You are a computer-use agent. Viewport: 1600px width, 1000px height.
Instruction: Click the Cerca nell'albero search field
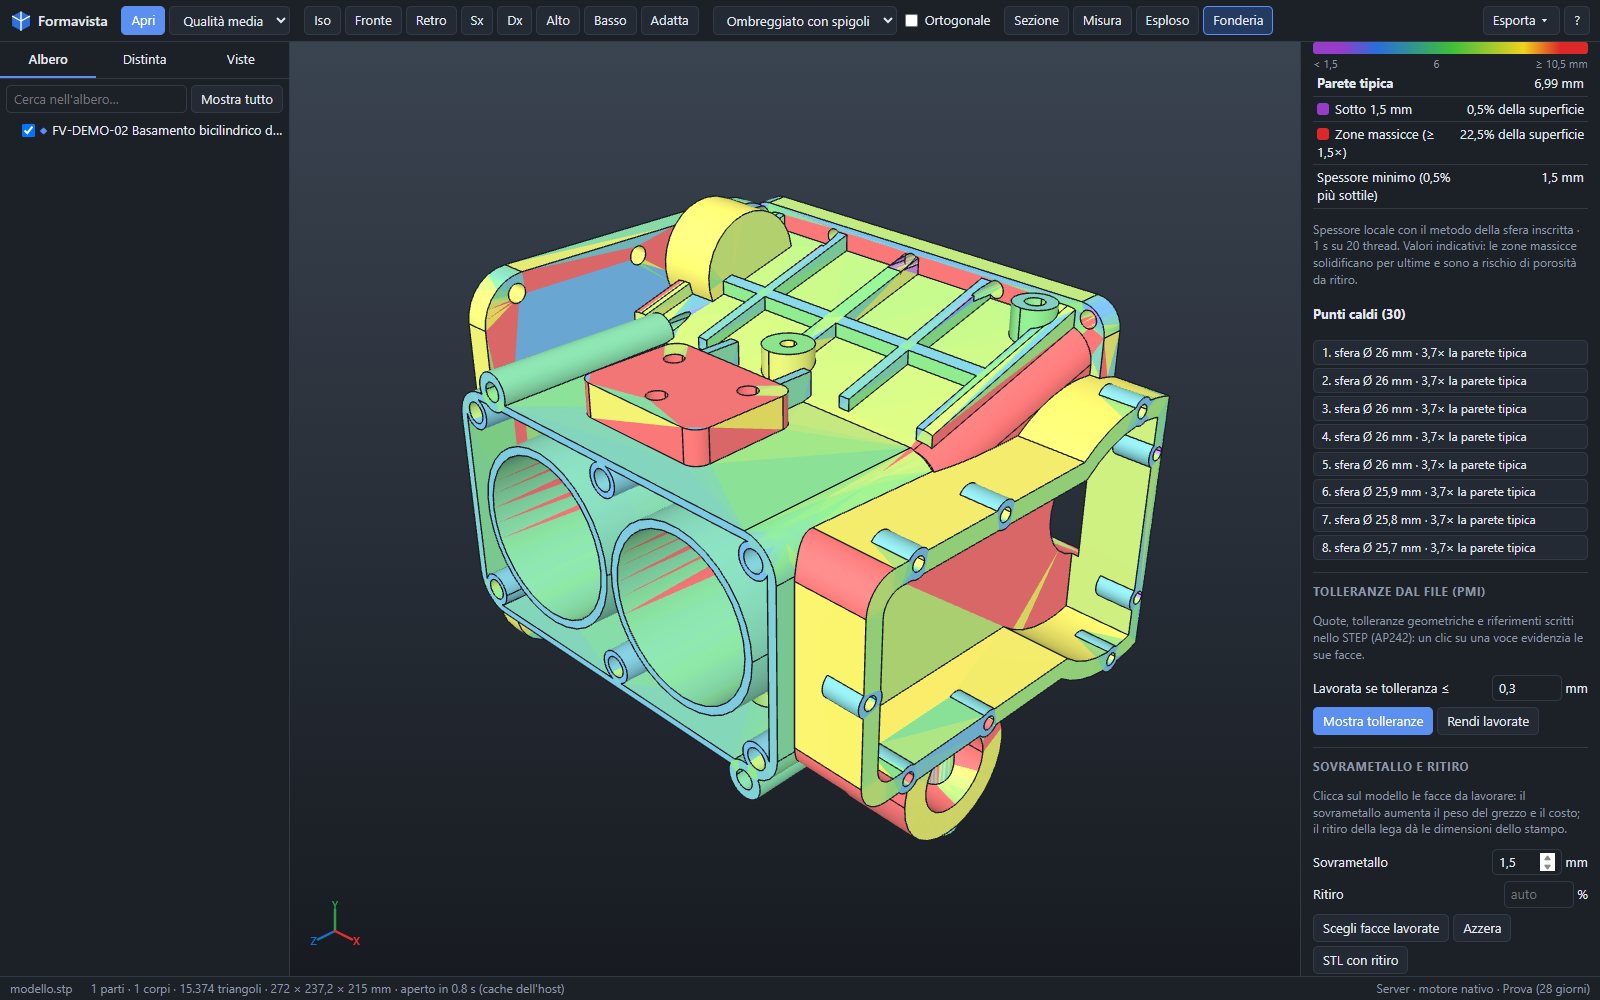pos(96,99)
